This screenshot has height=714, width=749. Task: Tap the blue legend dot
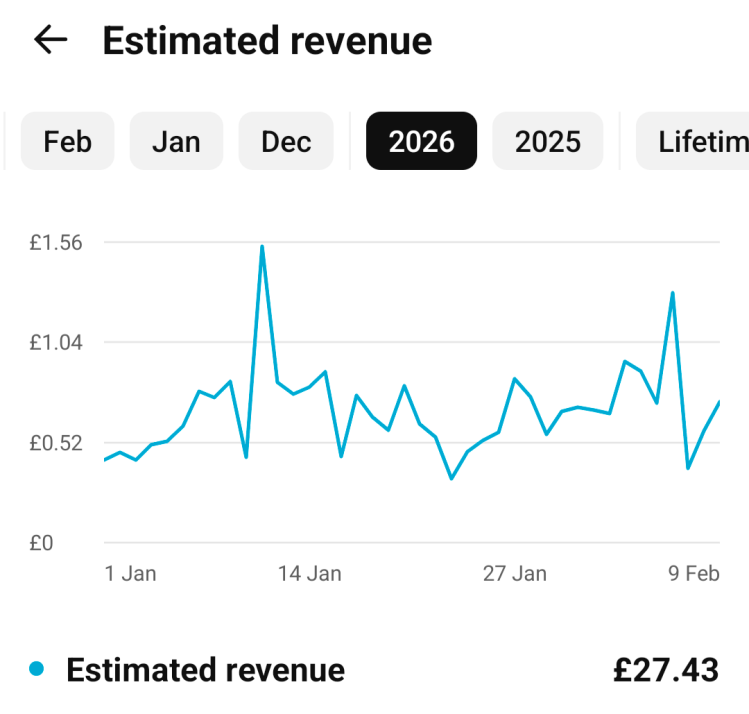pos(37,669)
